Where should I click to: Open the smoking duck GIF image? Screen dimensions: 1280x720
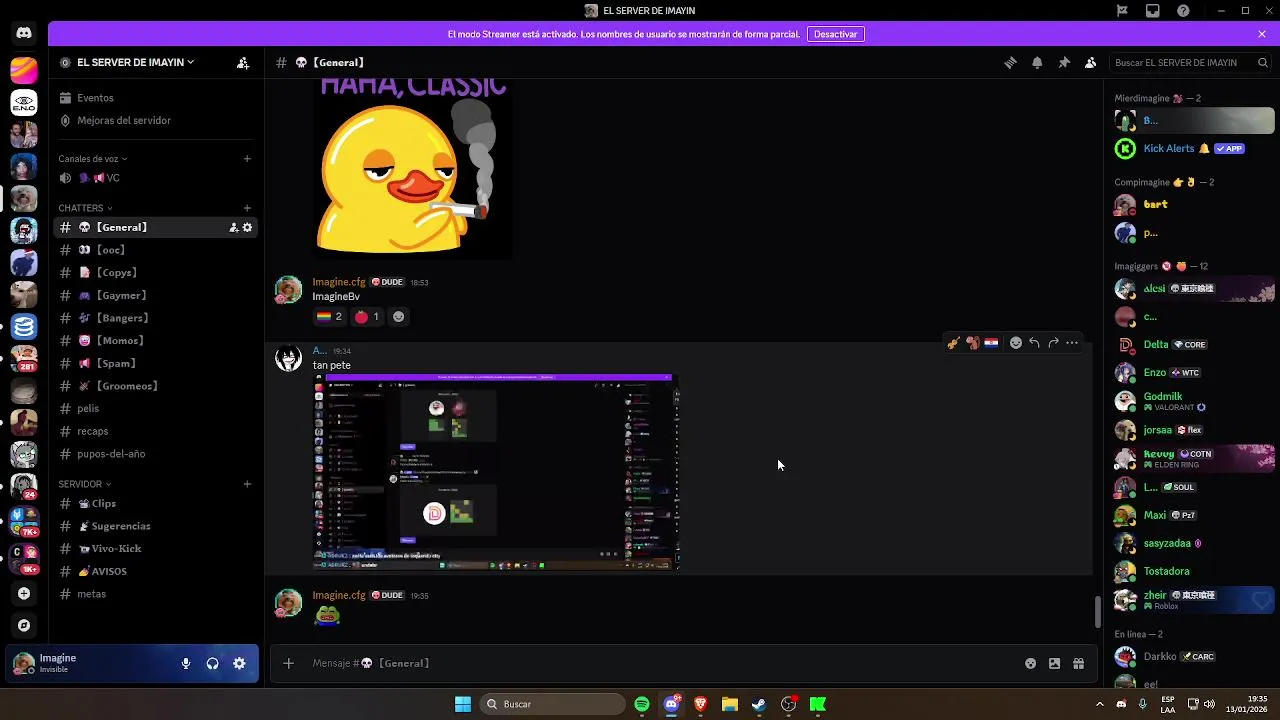pos(412,167)
